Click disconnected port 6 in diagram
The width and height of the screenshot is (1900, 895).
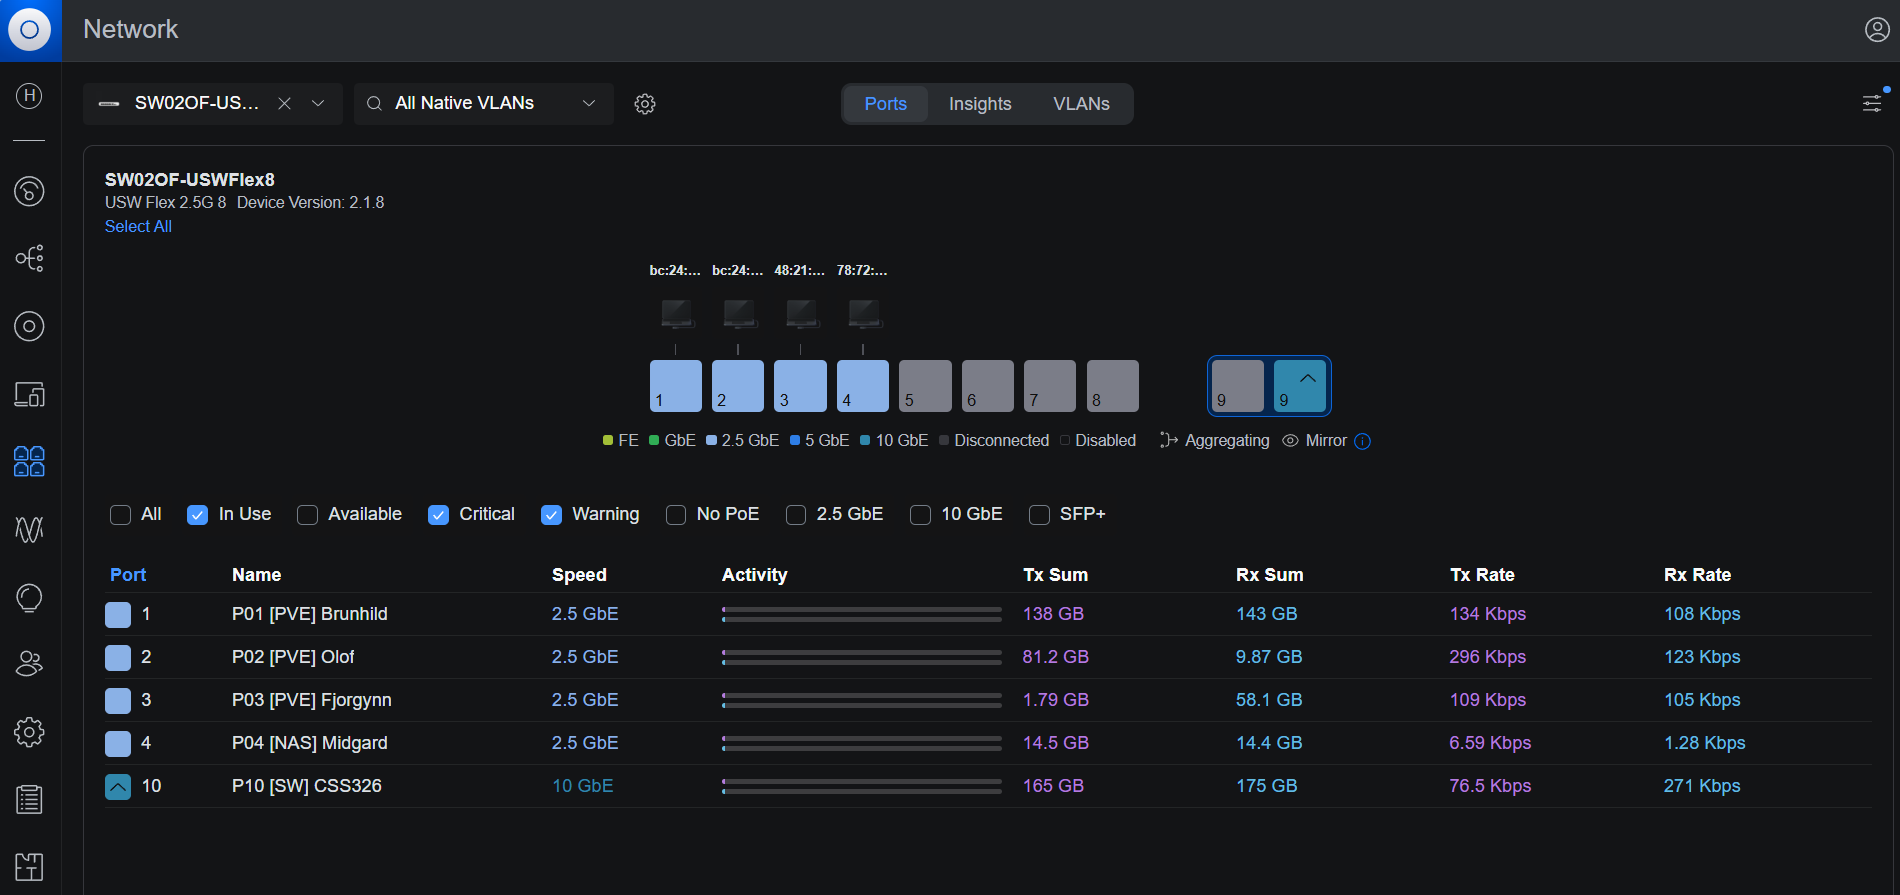point(988,386)
